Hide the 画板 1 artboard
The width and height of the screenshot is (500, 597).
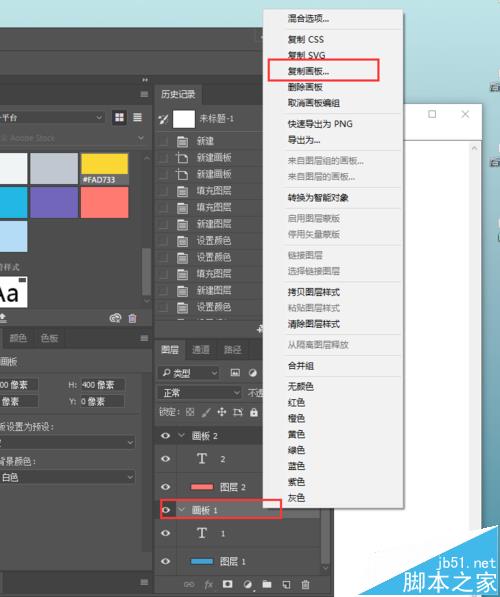[x=165, y=510]
